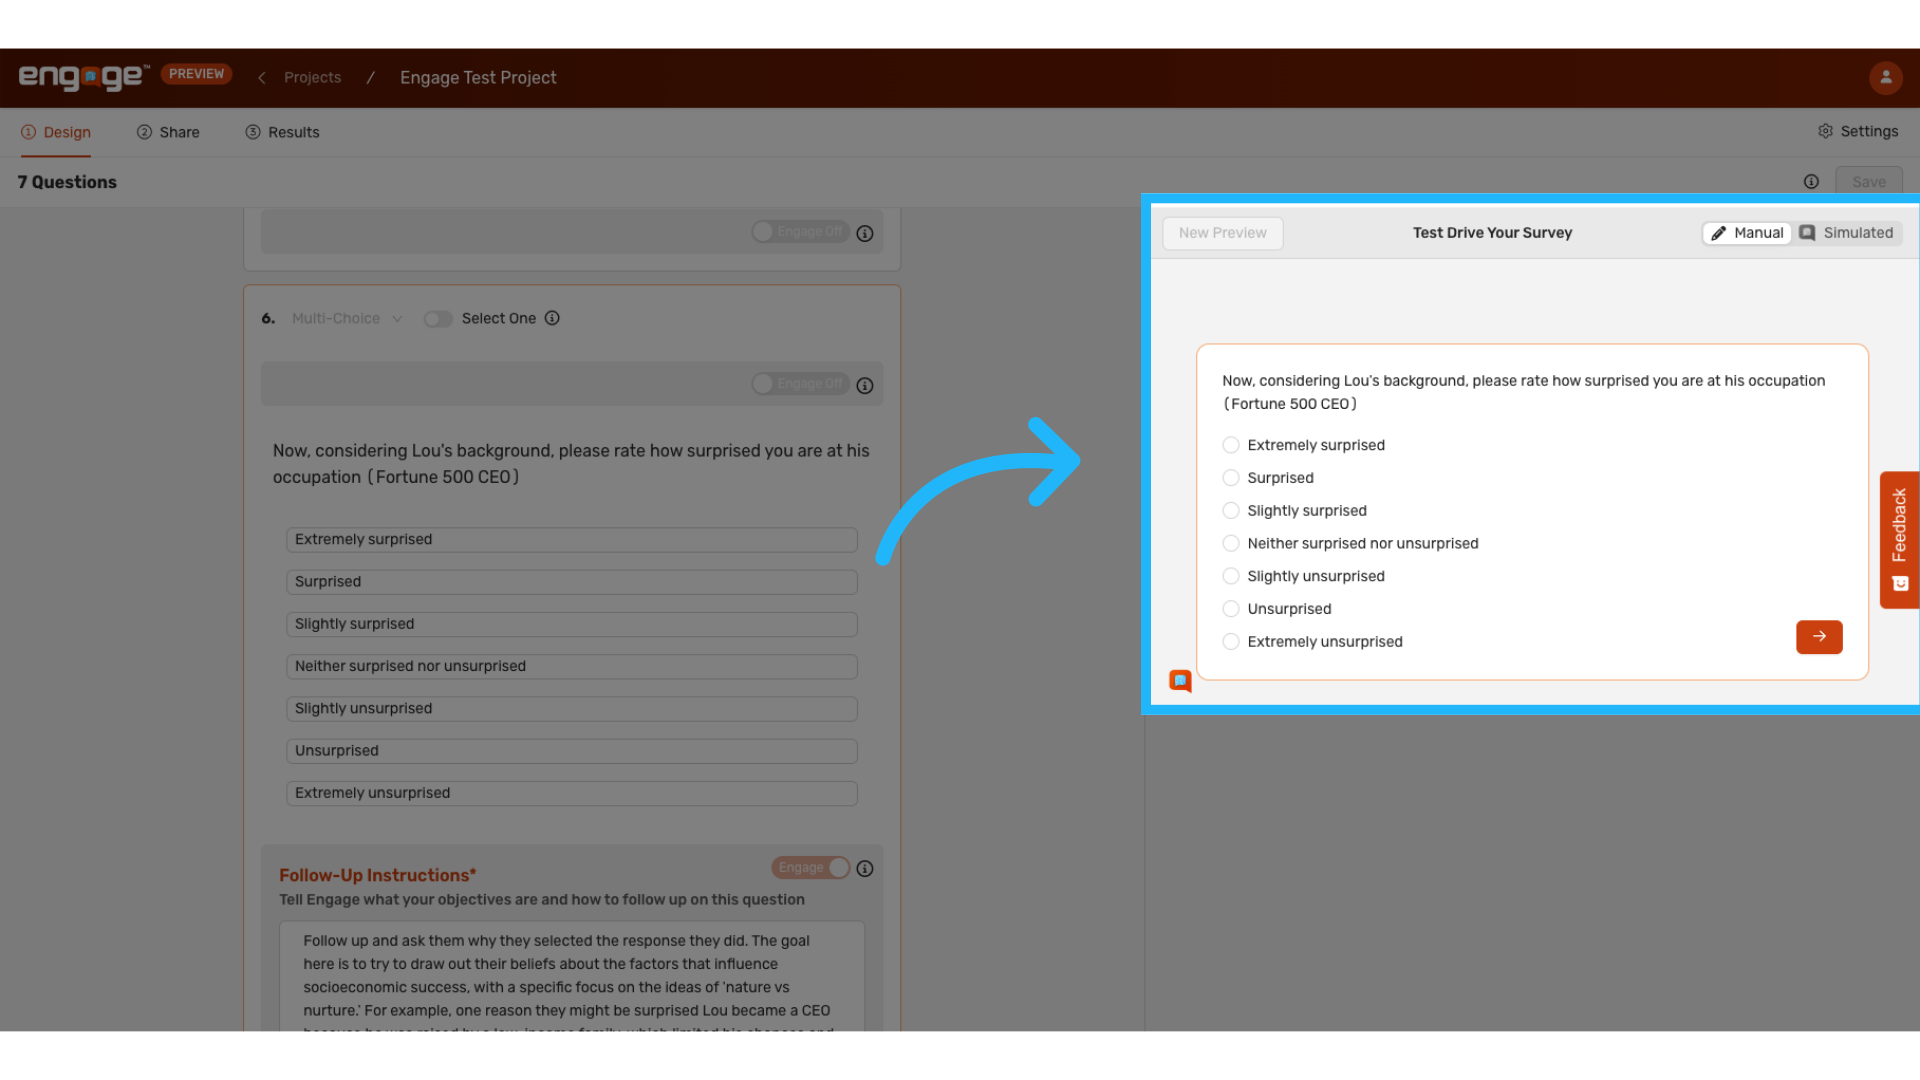The height and width of the screenshot is (1080, 1920).
Task: Open the Feedback side tab
Action: pyautogui.click(x=1899, y=540)
